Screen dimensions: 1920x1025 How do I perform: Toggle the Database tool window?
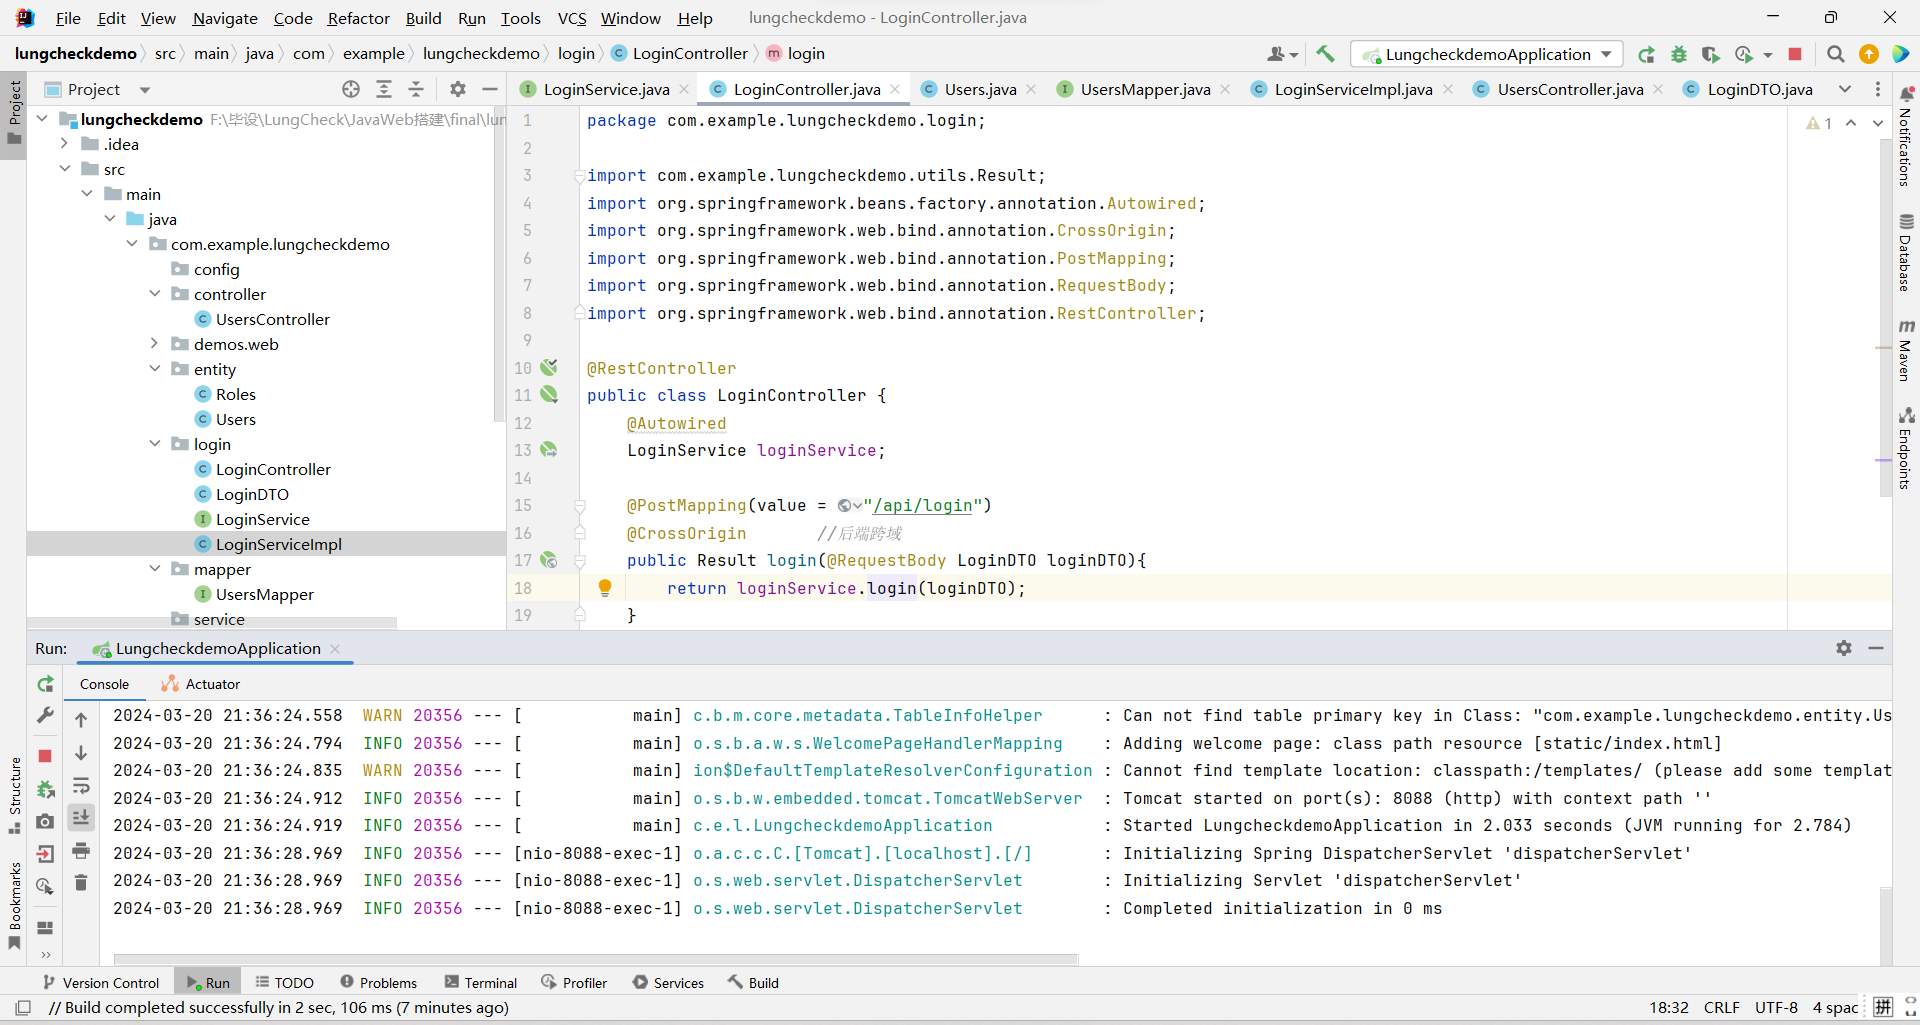click(1906, 253)
